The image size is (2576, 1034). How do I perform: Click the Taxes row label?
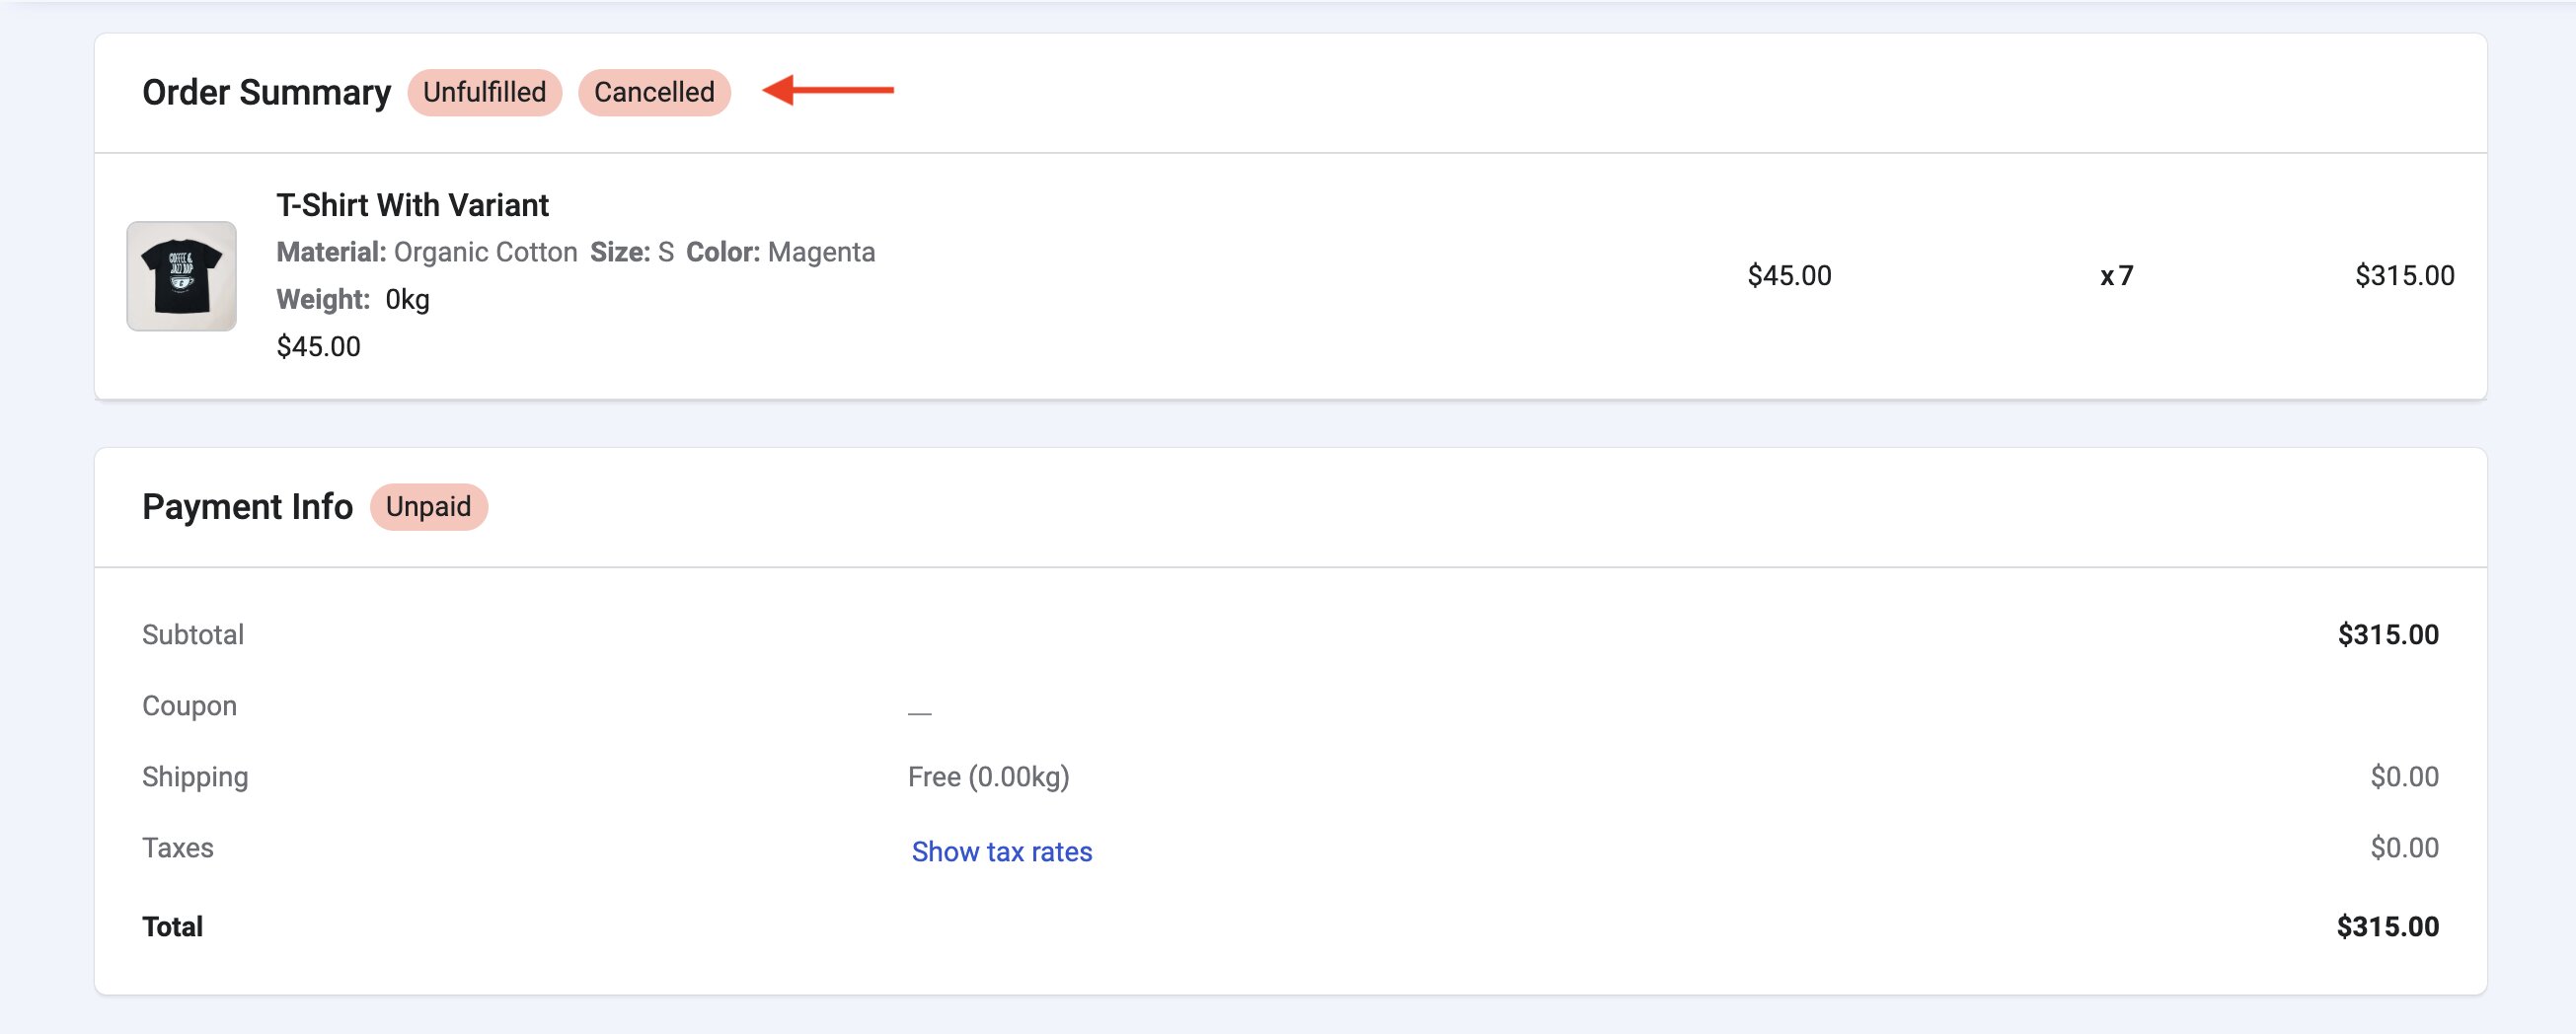pos(178,848)
